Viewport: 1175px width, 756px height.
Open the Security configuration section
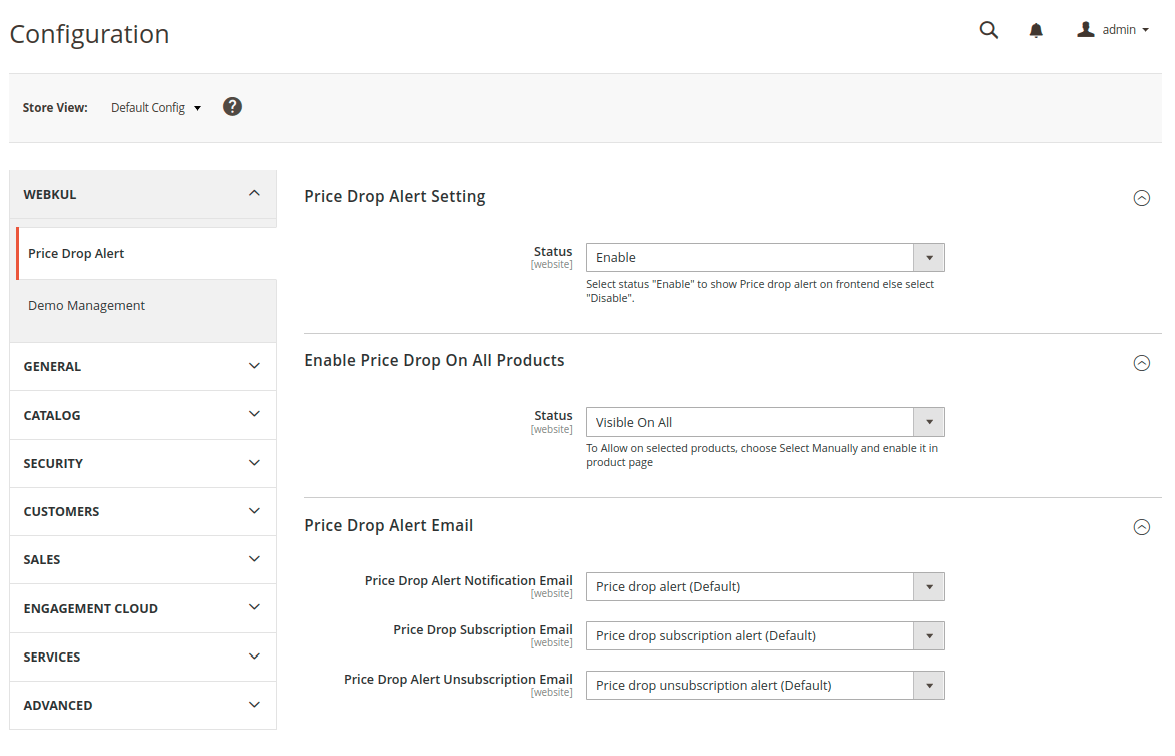coord(142,463)
